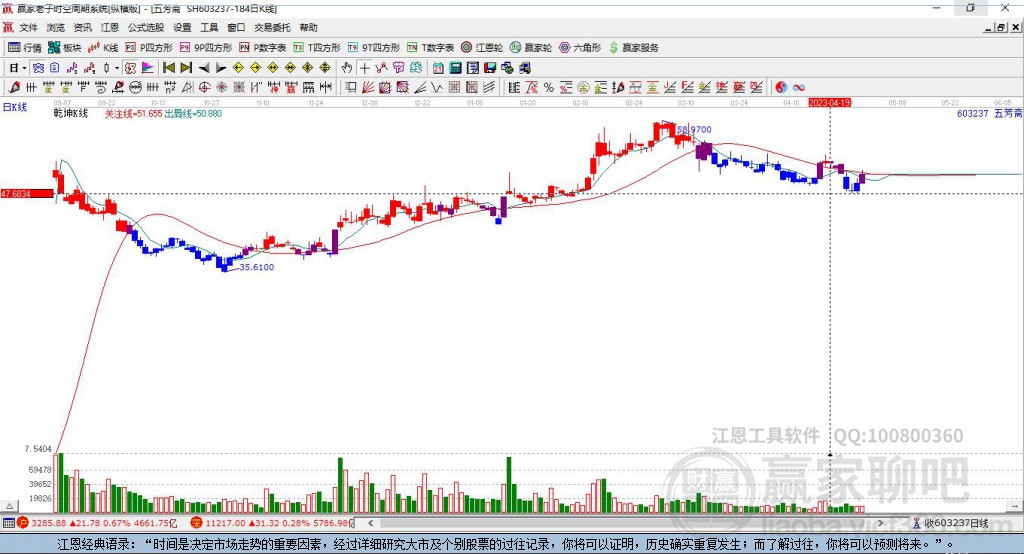Click the 关注线=51.655 label
The image size is (1024, 554).
tap(134, 114)
